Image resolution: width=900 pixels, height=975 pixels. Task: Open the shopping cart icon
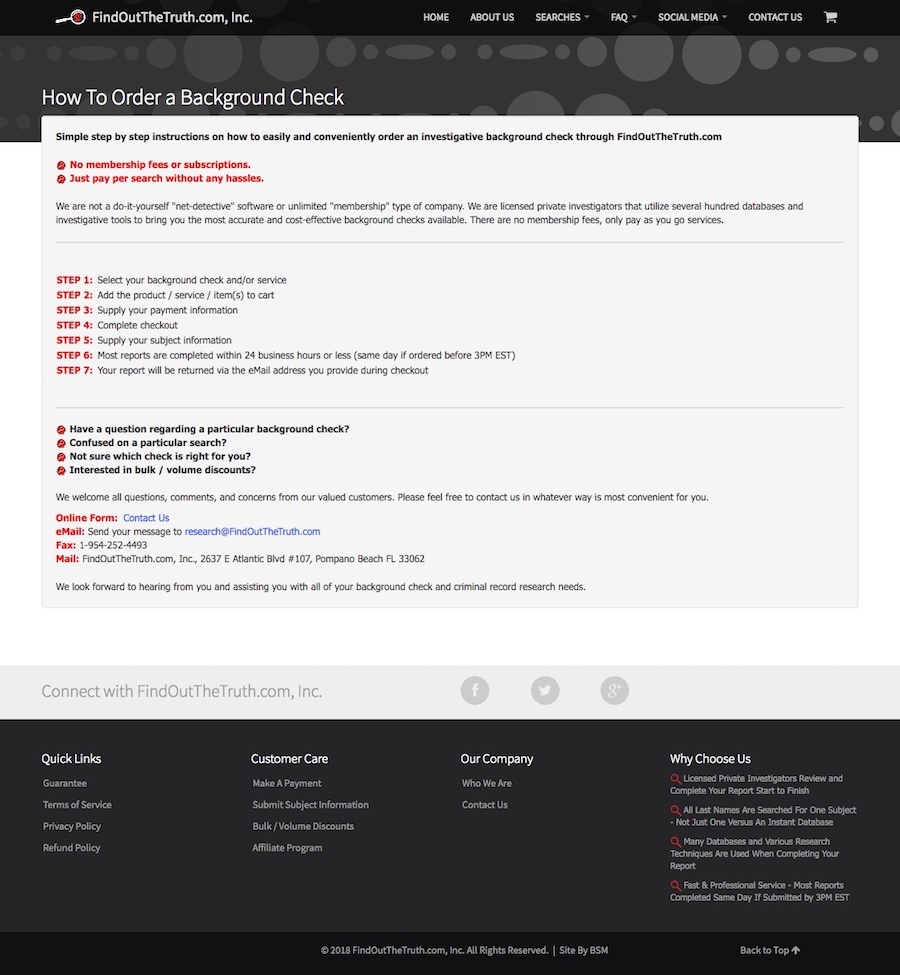pyautogui.click(x=830, y=17)
